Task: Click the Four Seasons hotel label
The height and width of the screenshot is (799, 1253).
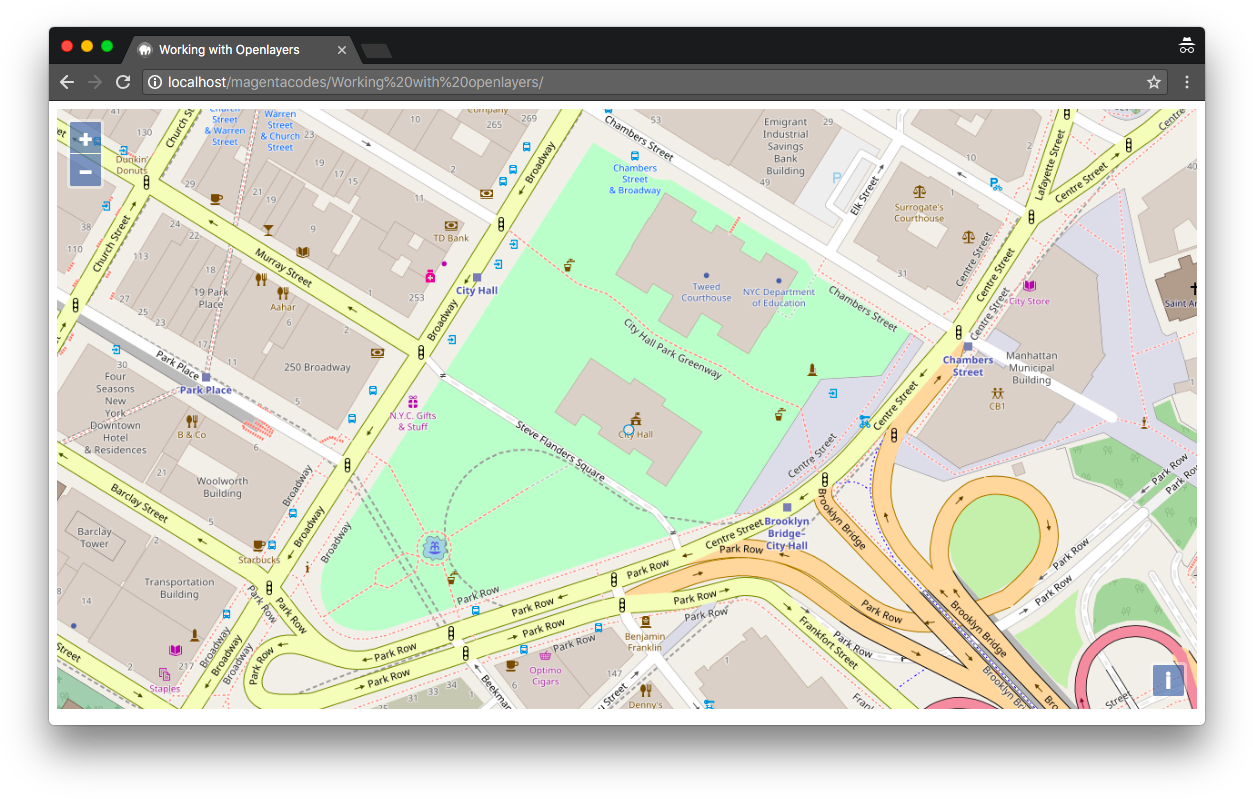Action: [116, 413]
